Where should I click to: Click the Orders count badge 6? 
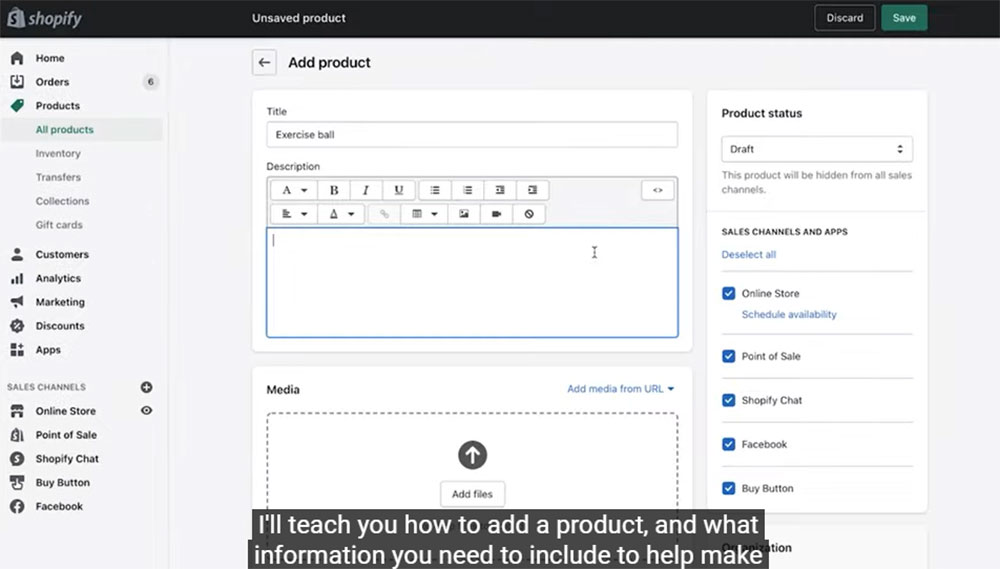pos(151,82)
